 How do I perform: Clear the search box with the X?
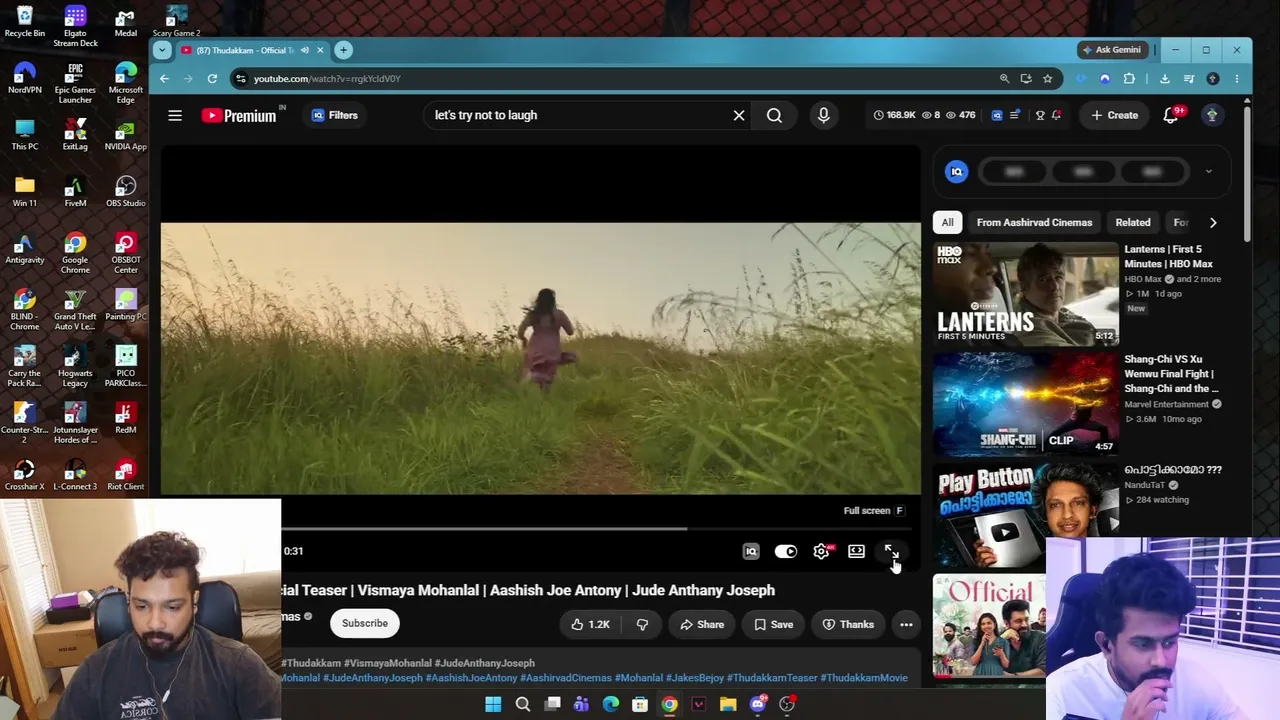[x=739, y=115]
